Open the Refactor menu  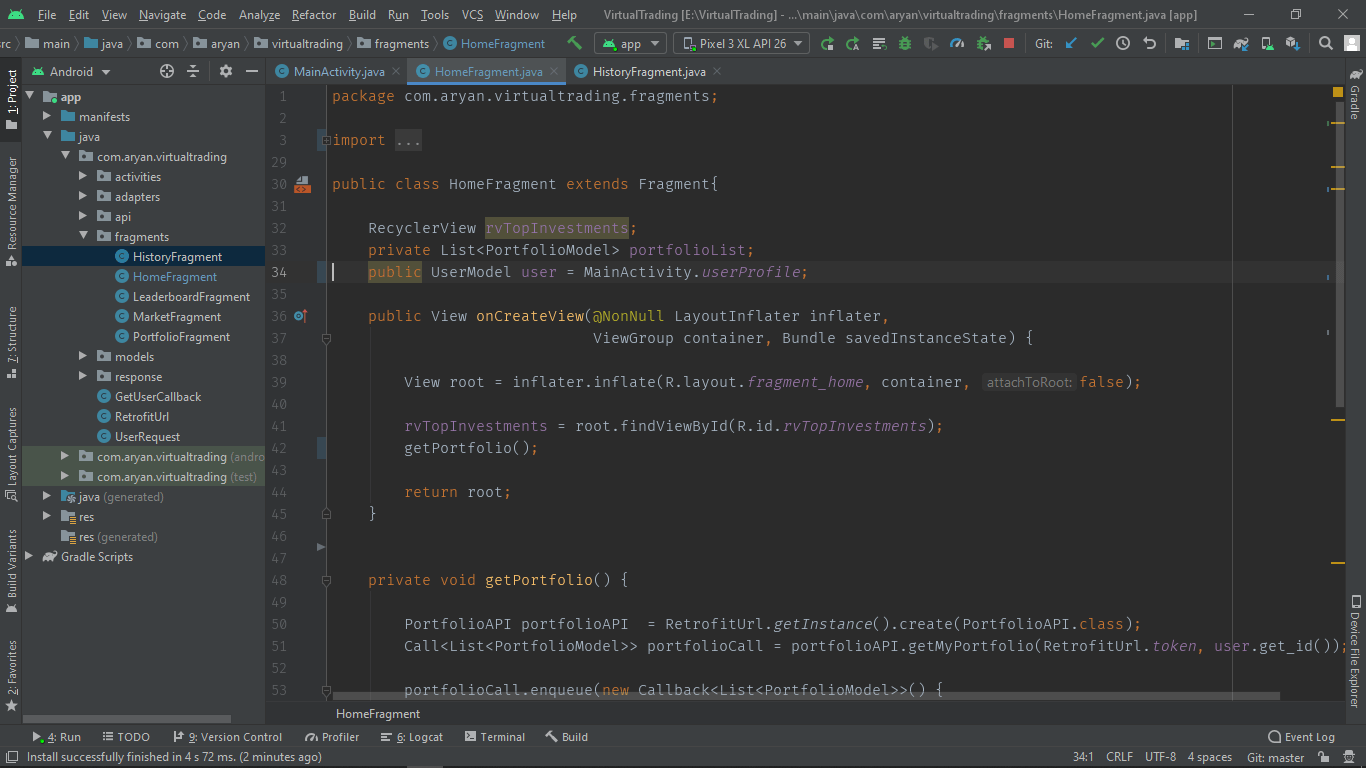click(313, 15)
